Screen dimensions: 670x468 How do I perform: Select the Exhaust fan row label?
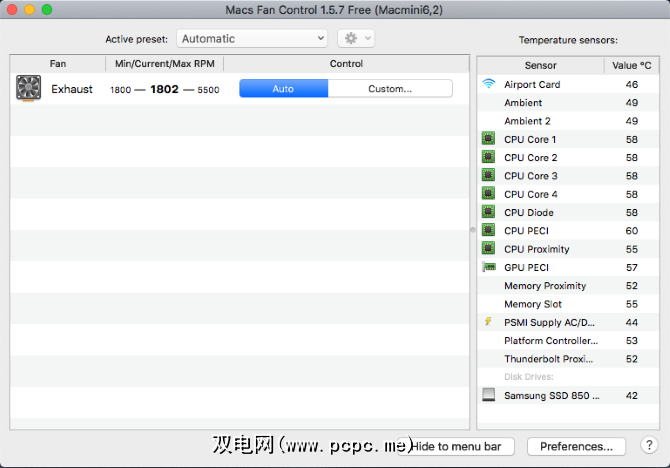[72, 89]
